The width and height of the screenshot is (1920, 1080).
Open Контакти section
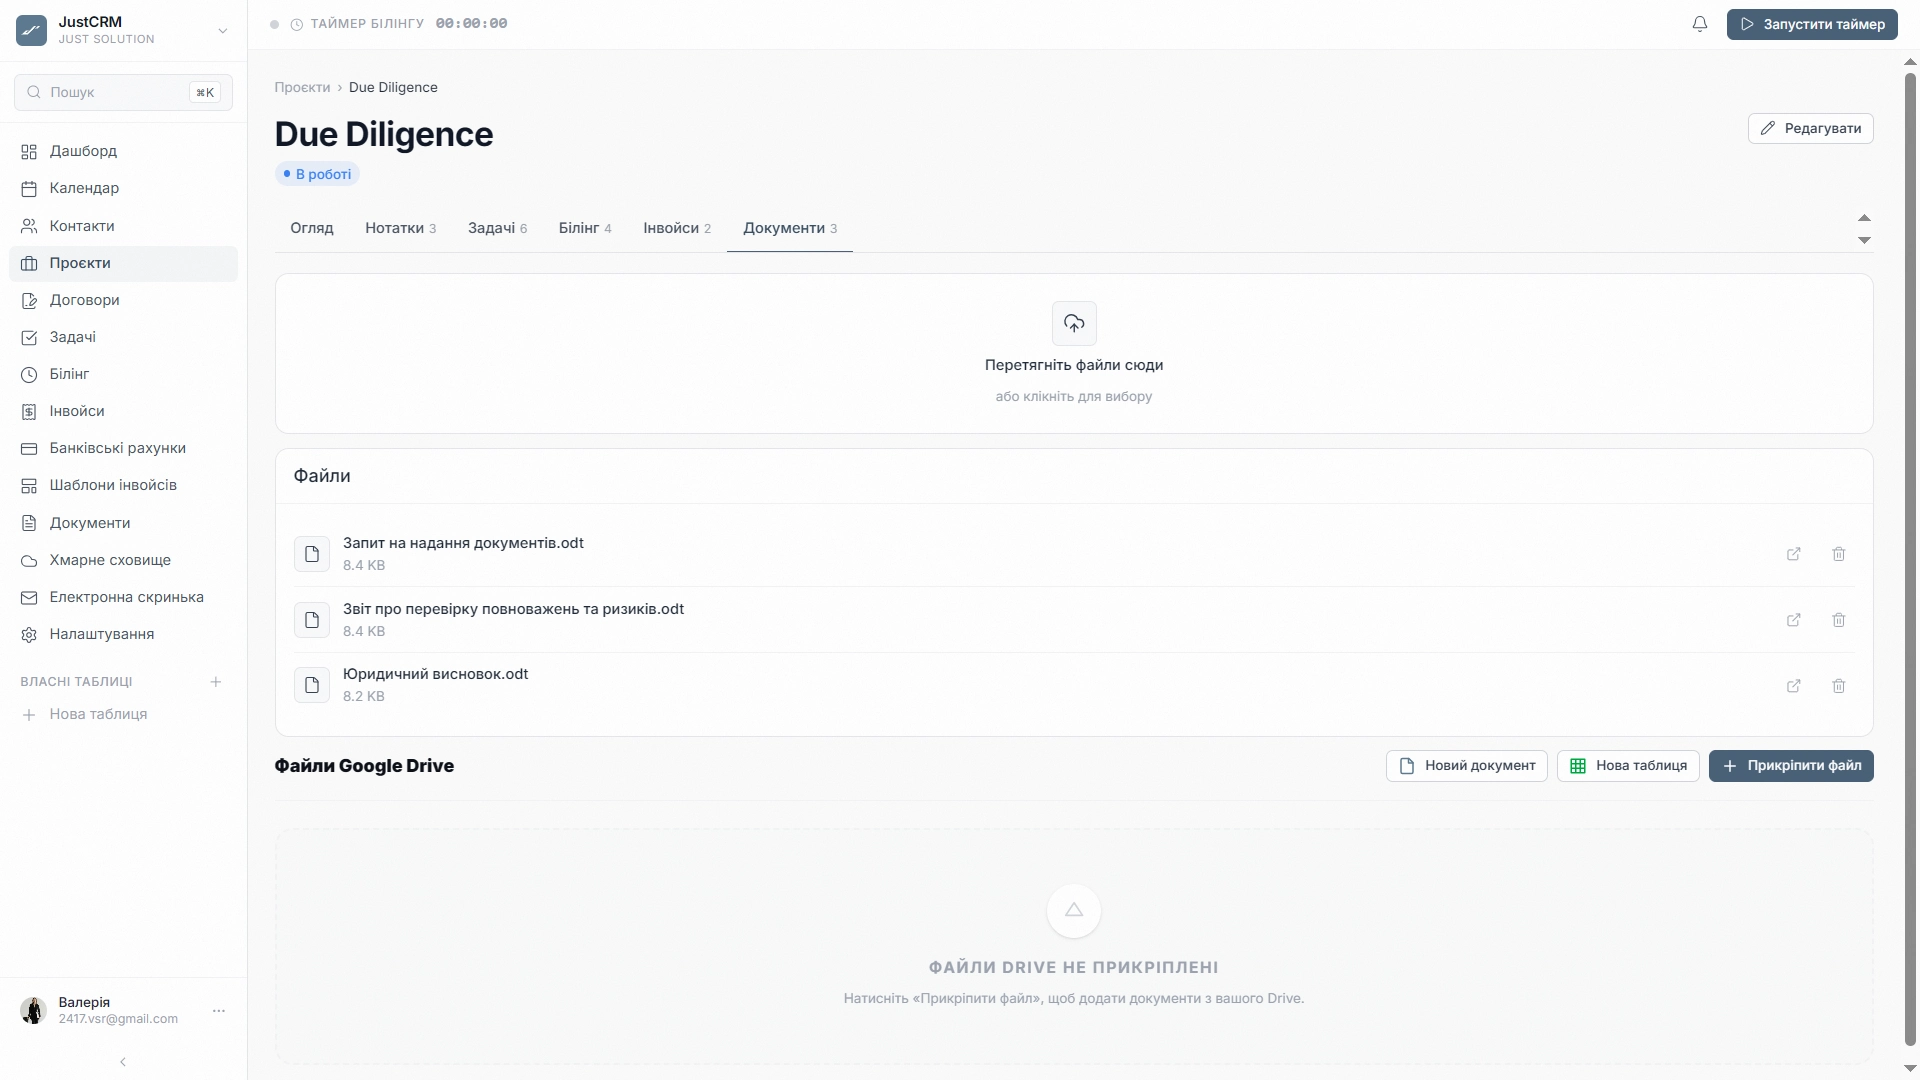coord(123,226)
